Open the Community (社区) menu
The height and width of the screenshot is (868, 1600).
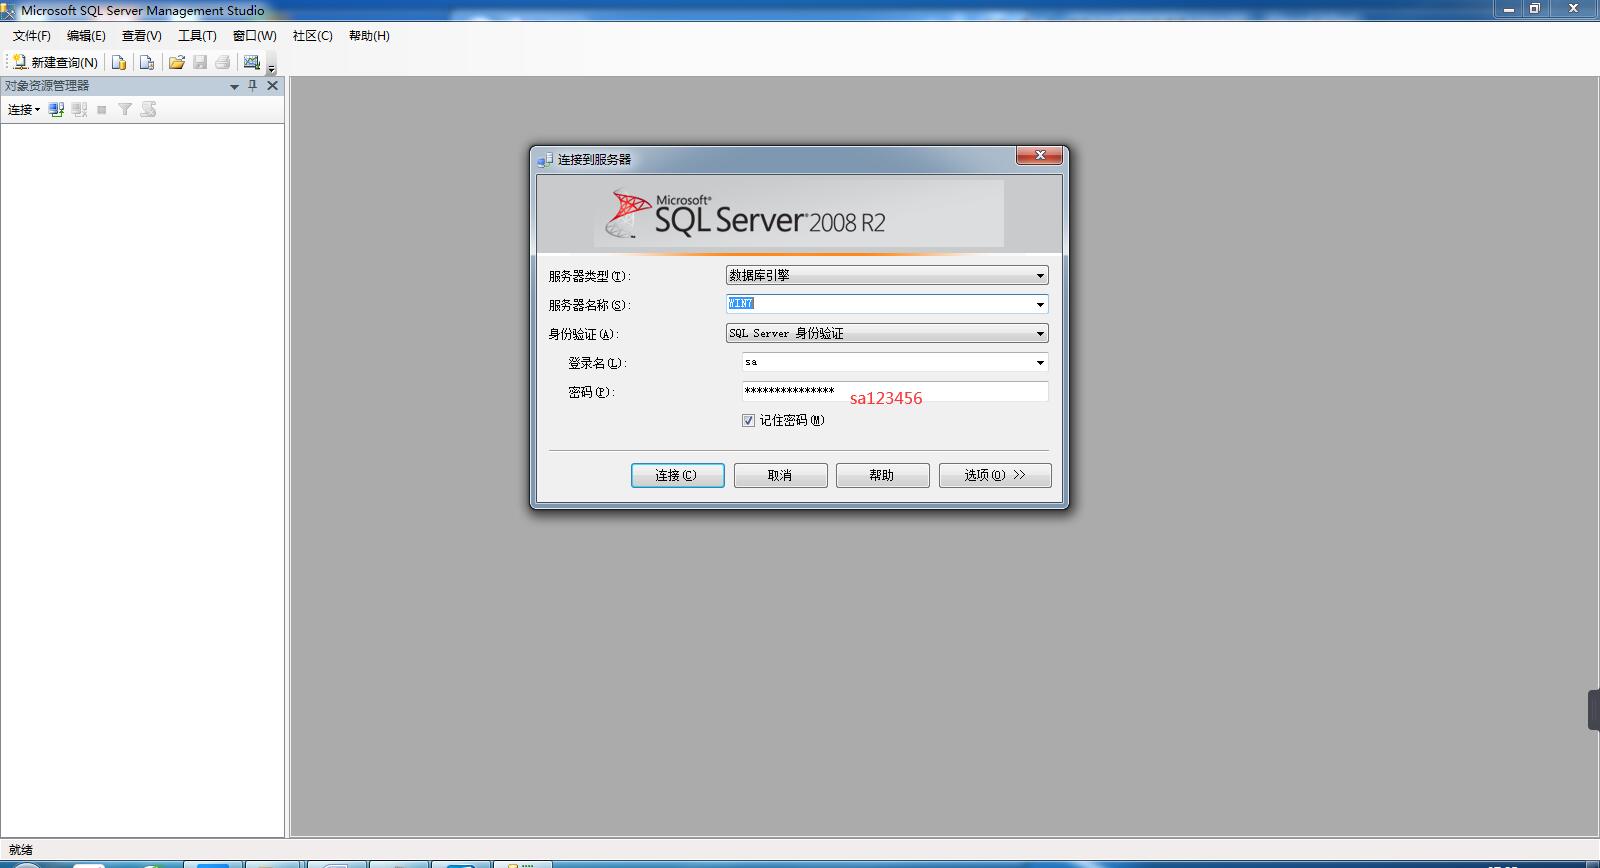(x=312, y=36)
